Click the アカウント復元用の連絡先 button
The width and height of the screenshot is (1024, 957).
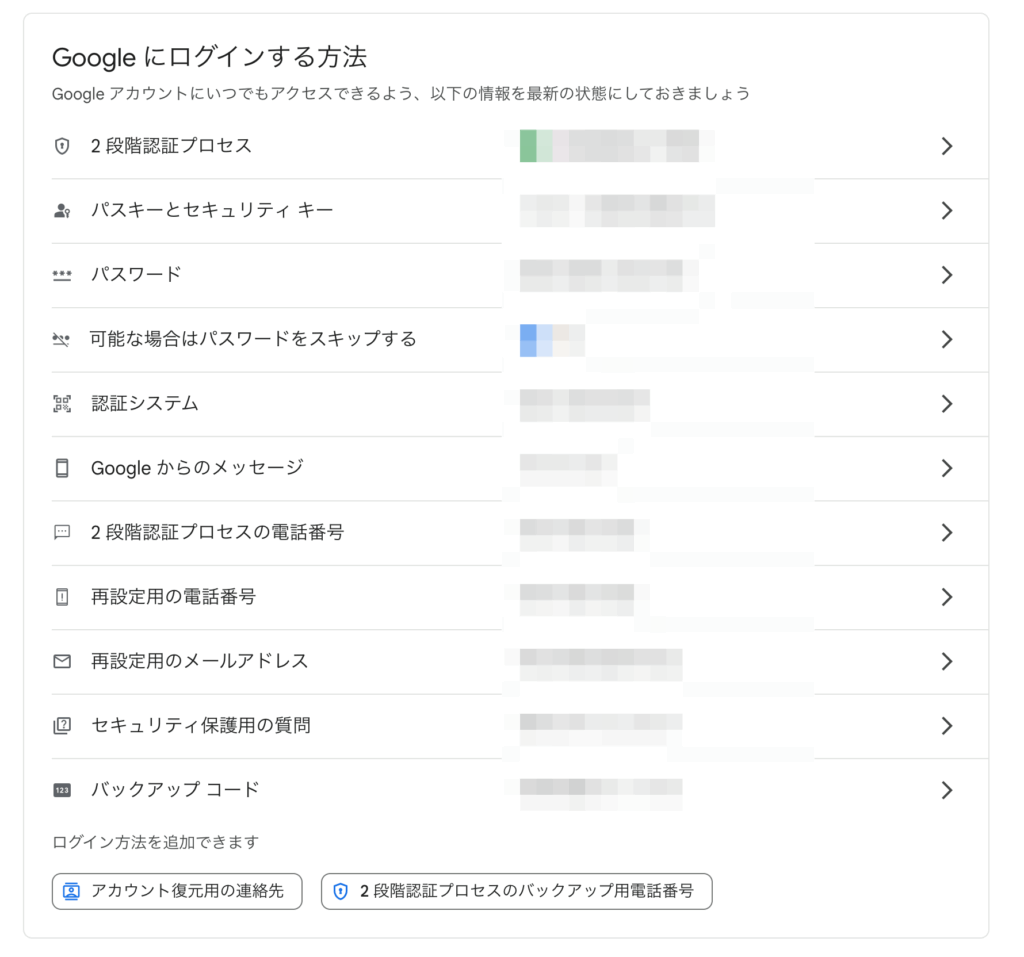click(177, 891)
